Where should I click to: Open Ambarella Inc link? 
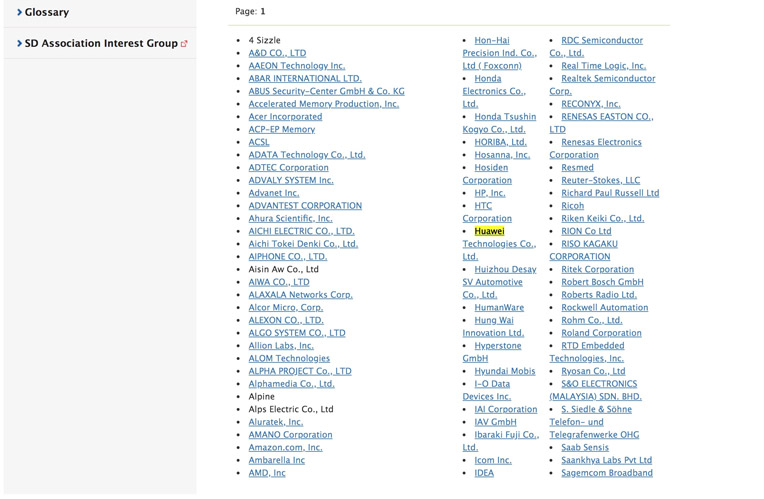coord(277,460)
